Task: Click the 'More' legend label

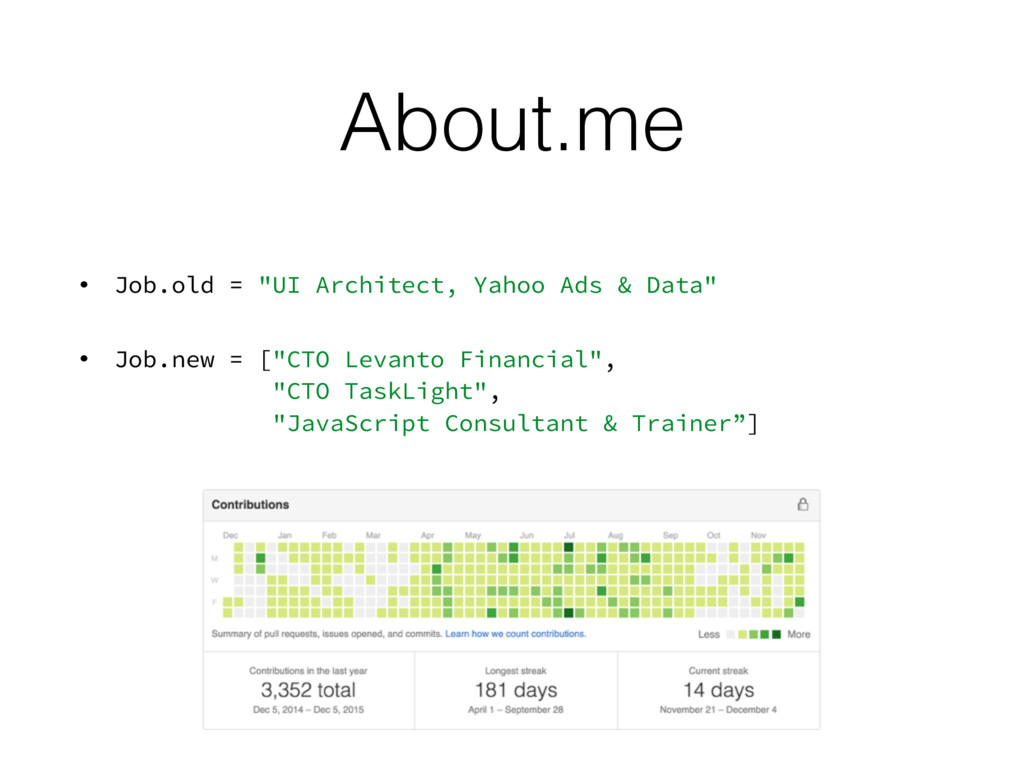Action: (799, 634)
